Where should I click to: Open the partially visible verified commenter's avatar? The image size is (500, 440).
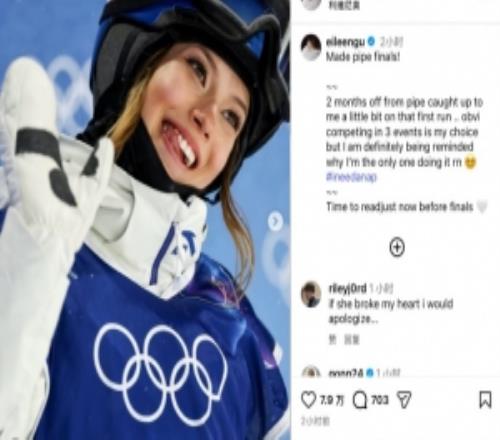tap(311, 371)
